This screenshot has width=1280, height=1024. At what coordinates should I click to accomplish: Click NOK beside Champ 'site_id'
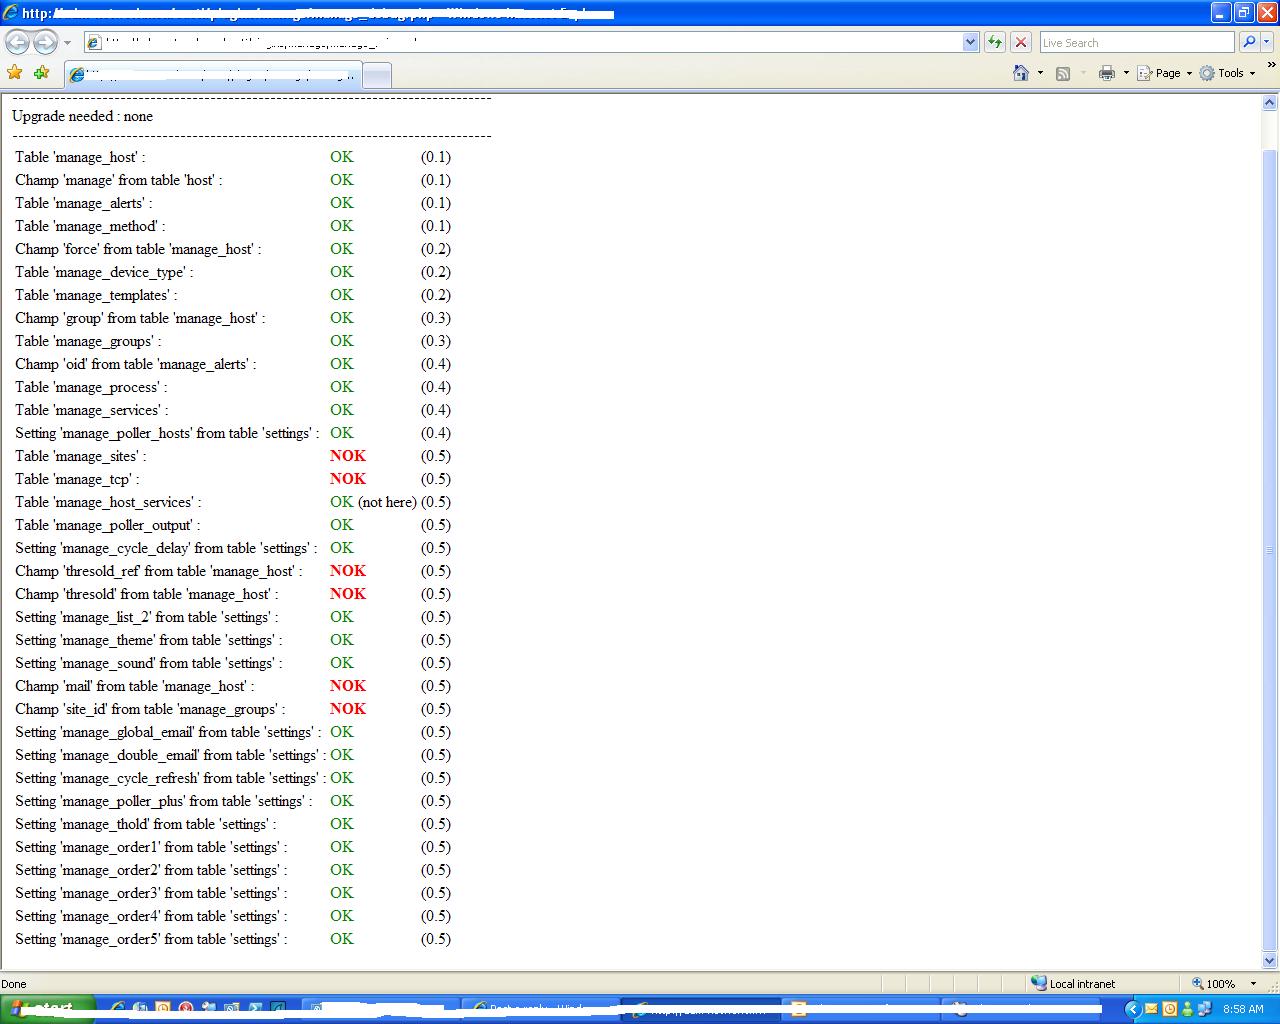[x=348, y=709]
